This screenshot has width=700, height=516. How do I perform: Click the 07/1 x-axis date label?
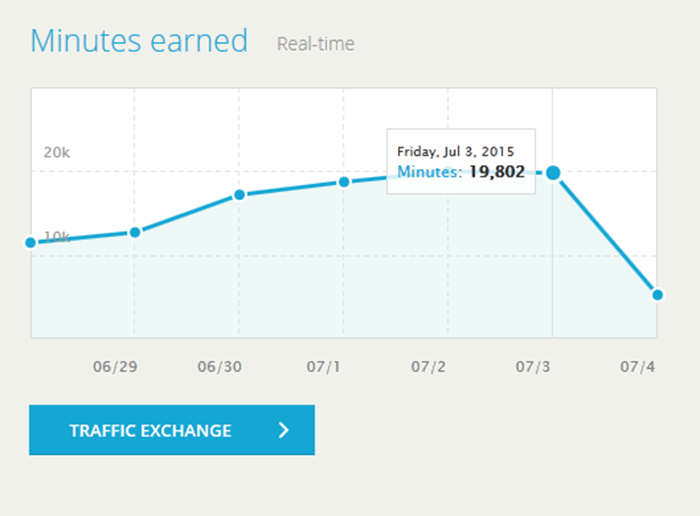(x=323, y=366)
